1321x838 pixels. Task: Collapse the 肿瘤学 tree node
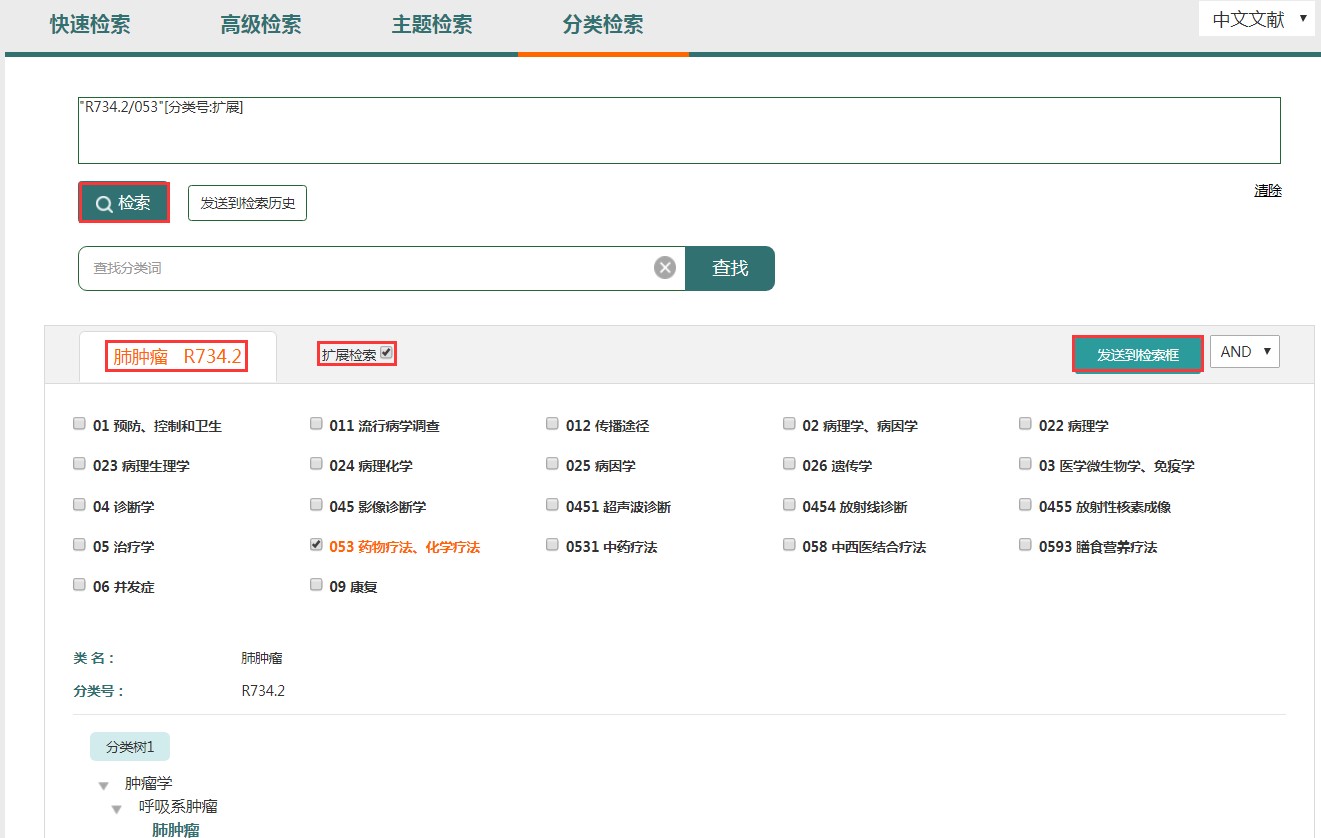click(103, 786)
